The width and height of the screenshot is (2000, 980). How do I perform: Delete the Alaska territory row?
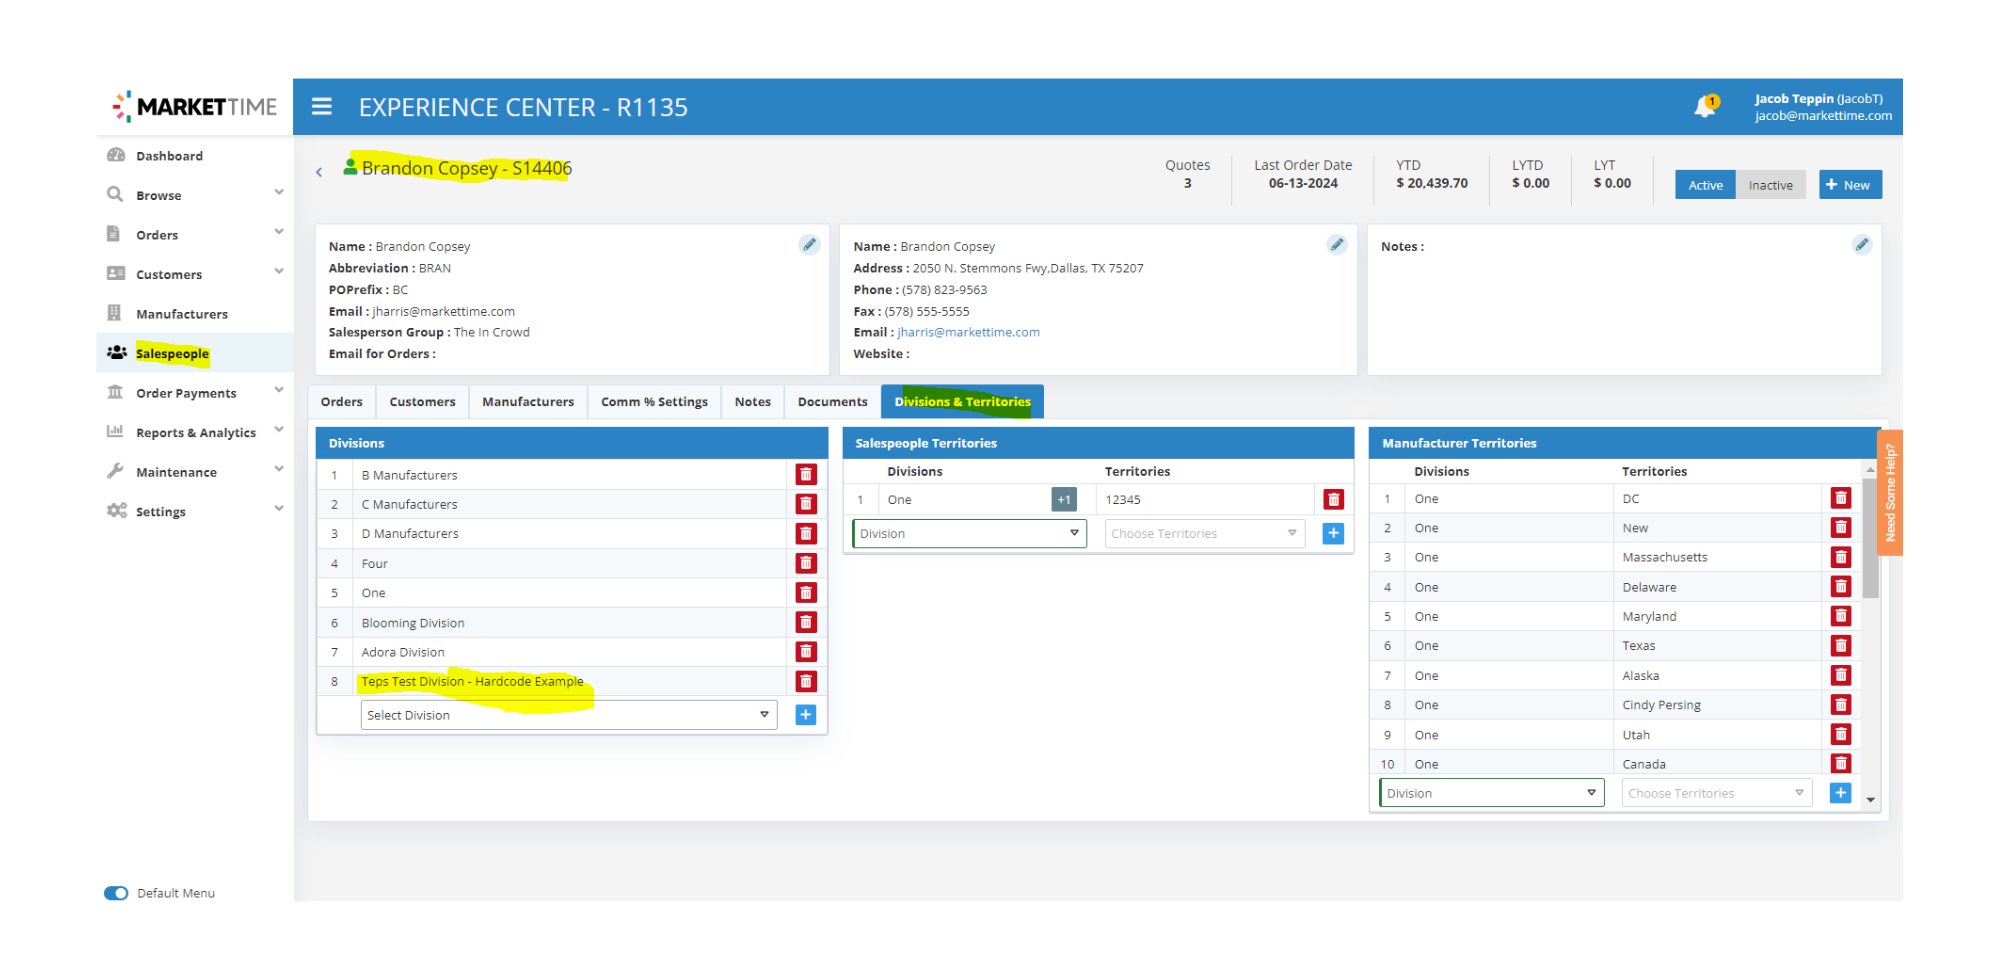point(1841,675)
